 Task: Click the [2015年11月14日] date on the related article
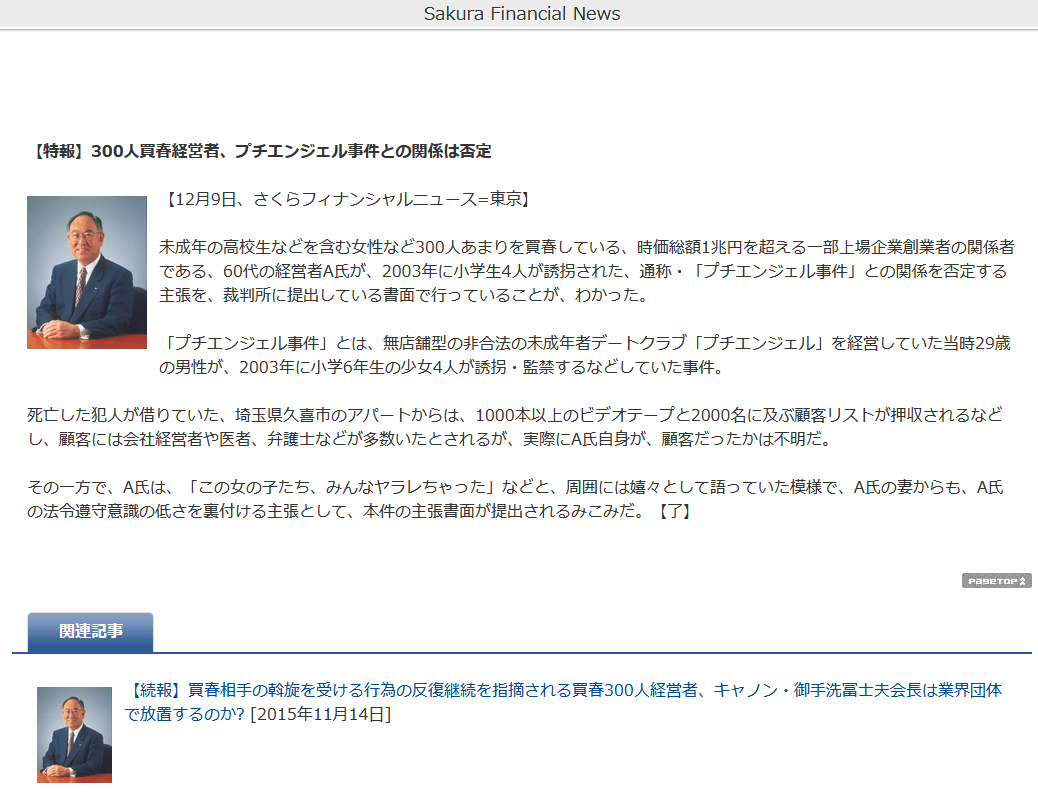pos(320,714)
